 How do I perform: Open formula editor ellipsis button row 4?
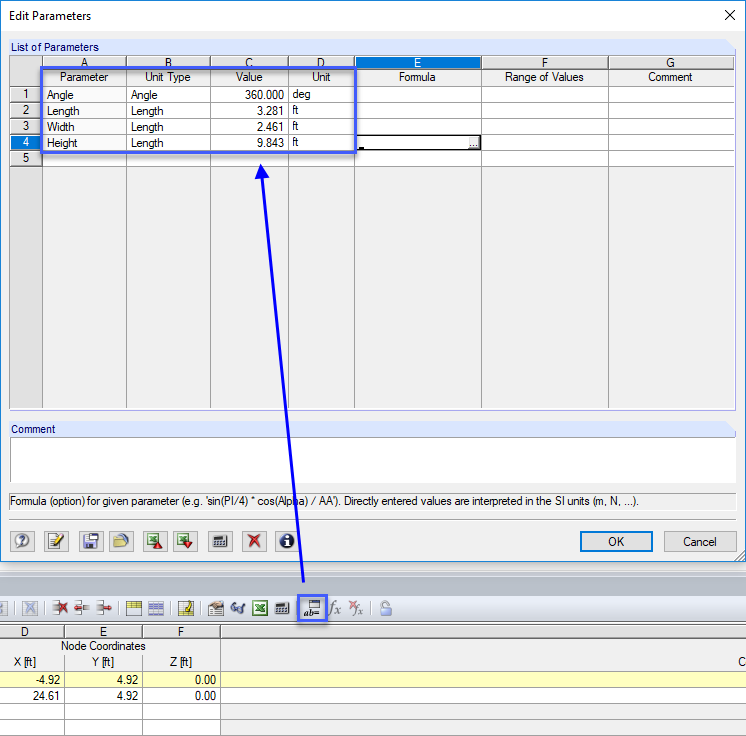(473, 143)
